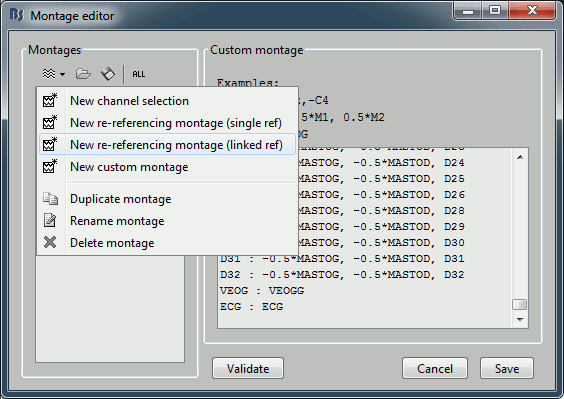Click icon next to New channel selection

50,100
